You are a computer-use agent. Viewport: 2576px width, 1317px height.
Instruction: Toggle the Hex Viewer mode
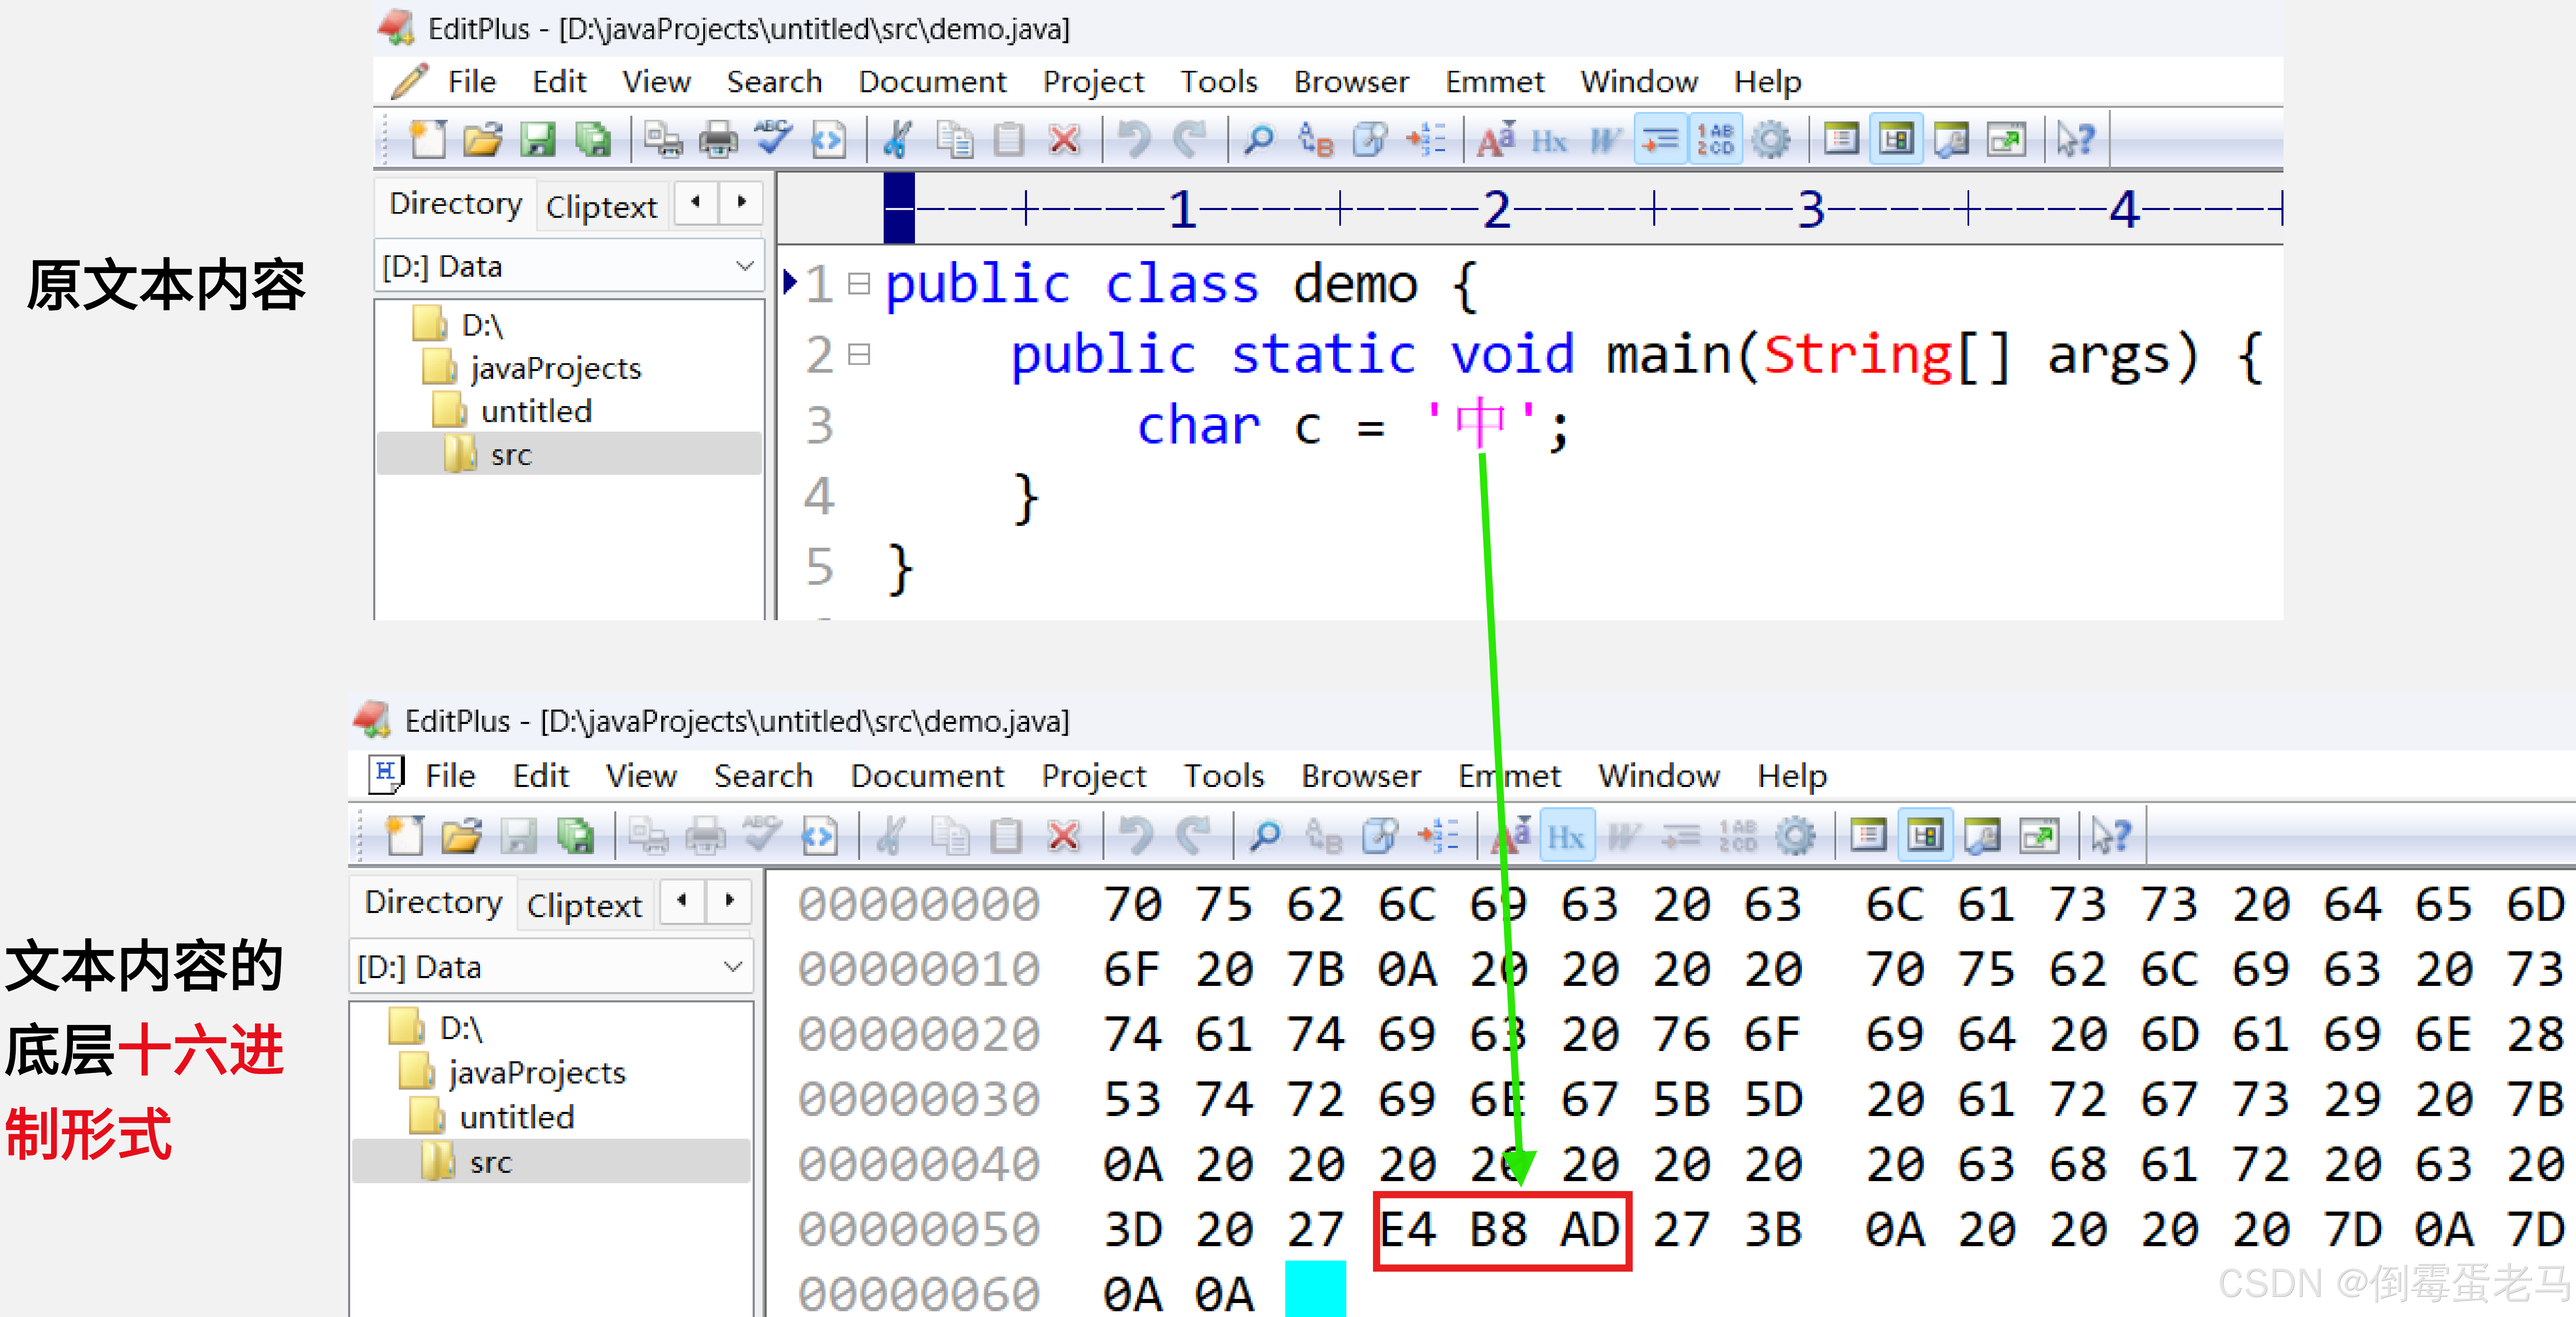click(1550, 139)
